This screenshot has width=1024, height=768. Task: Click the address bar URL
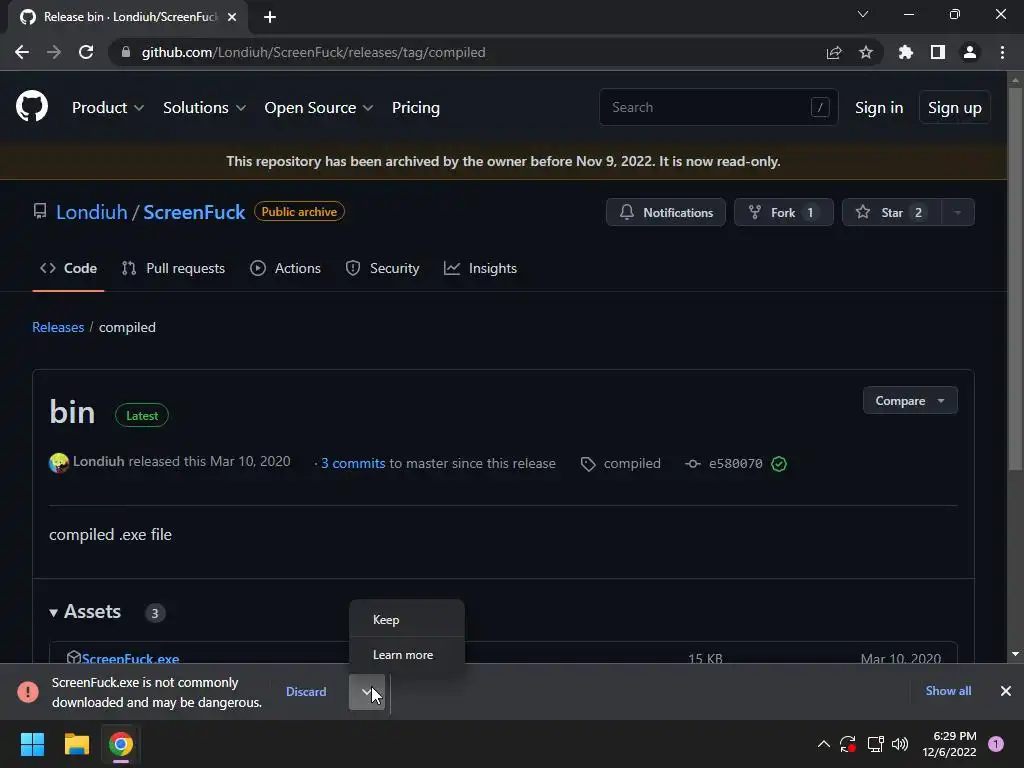point(313,52)
